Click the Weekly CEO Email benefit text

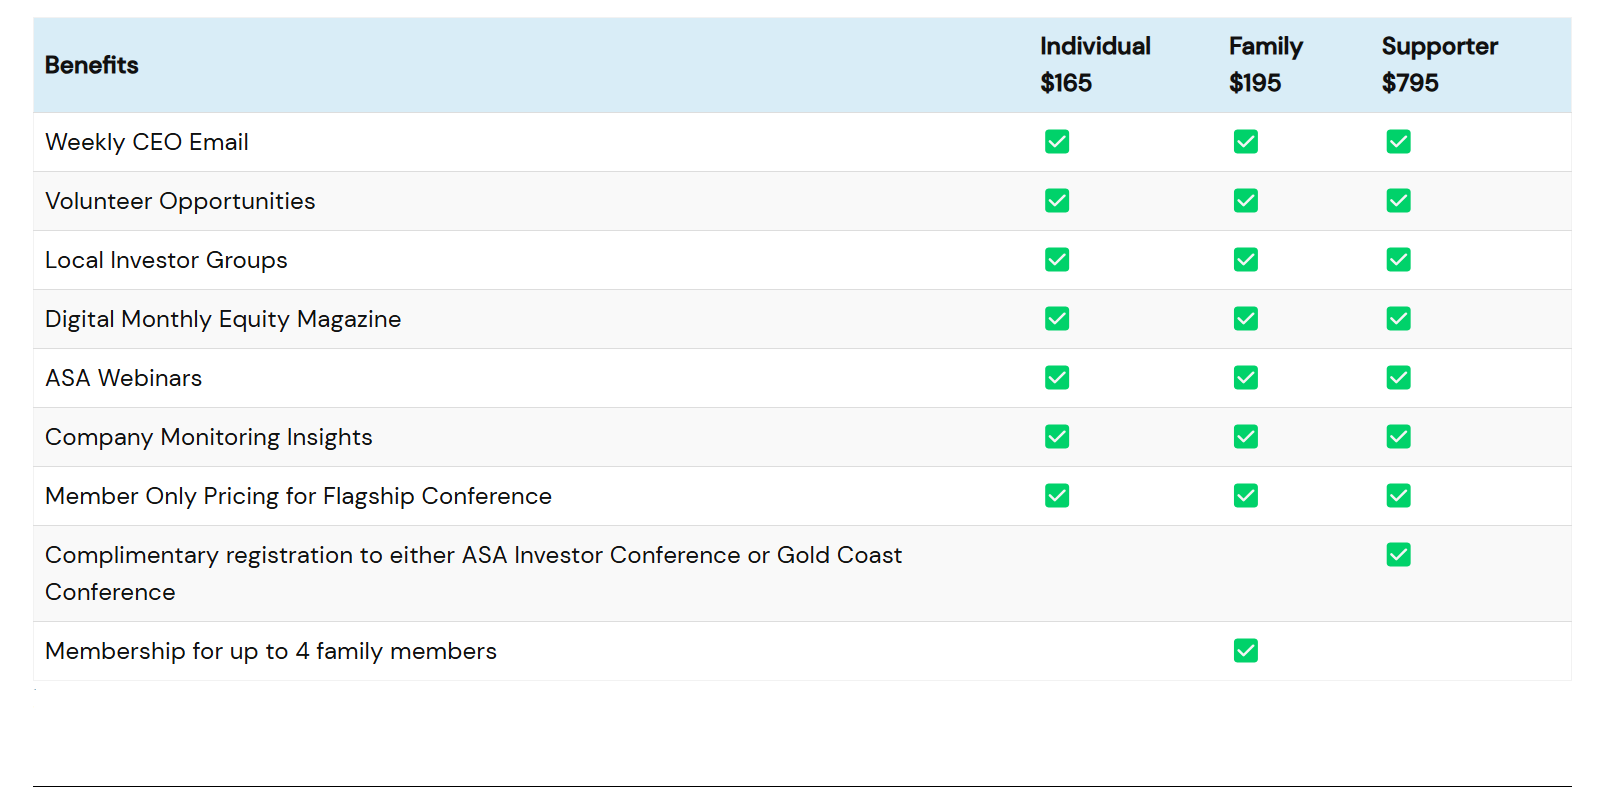point(147,142)
